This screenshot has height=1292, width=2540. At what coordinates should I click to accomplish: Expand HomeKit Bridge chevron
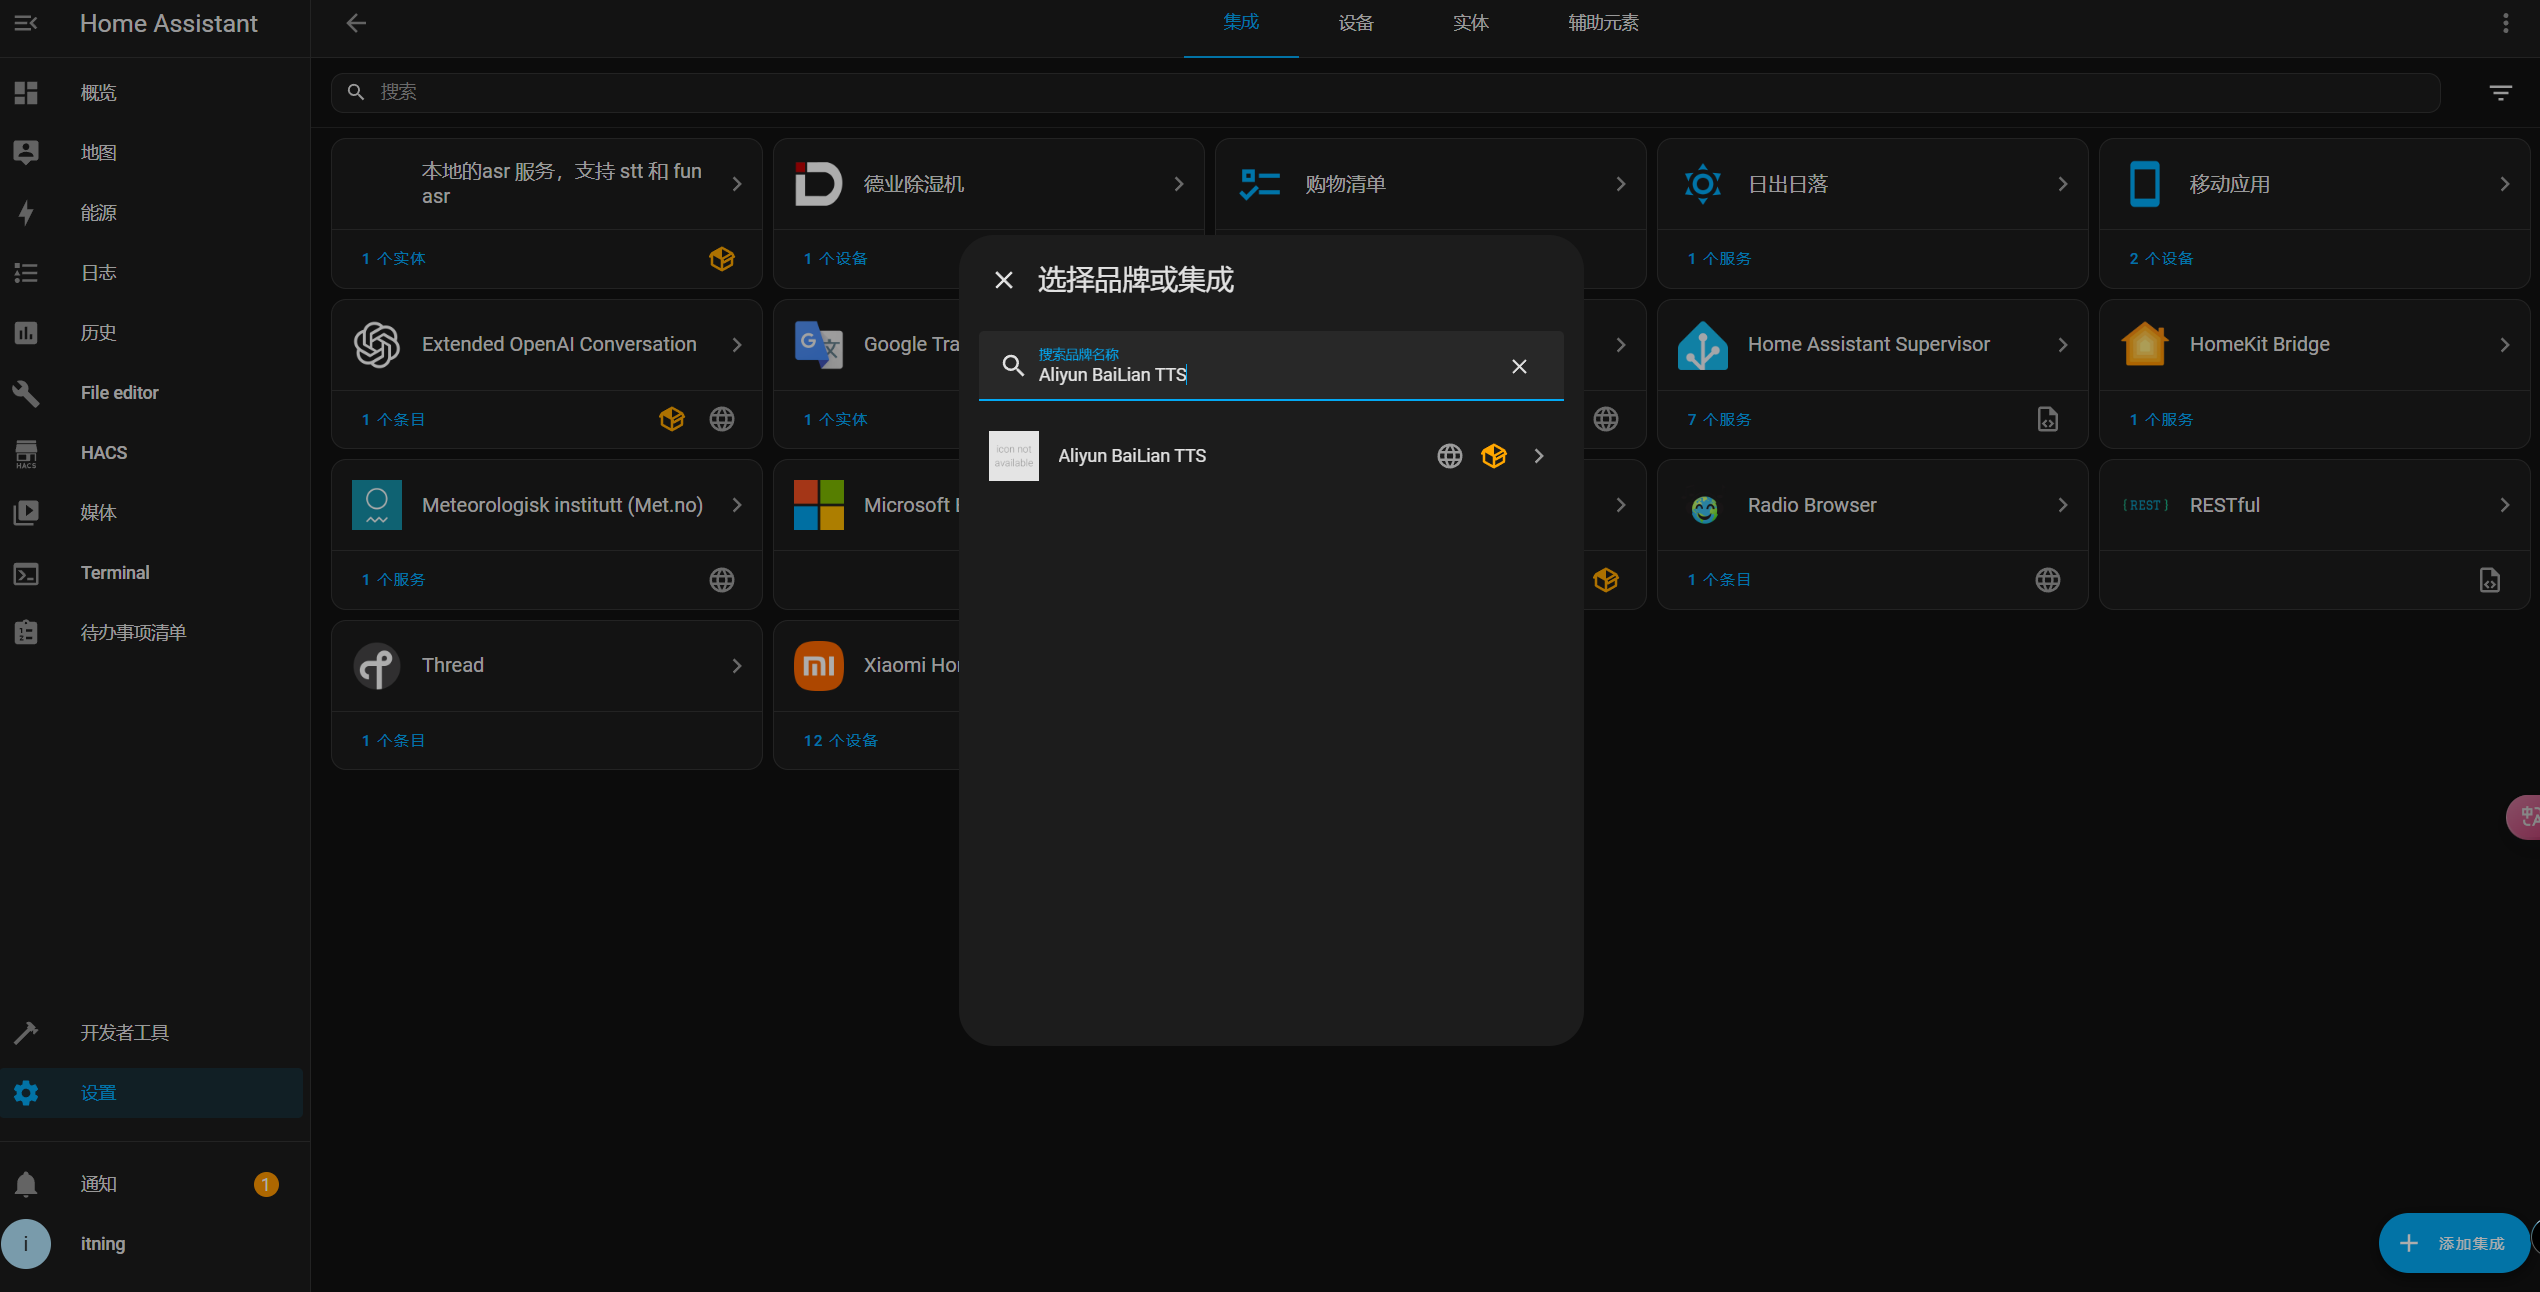pos(2505,345)
